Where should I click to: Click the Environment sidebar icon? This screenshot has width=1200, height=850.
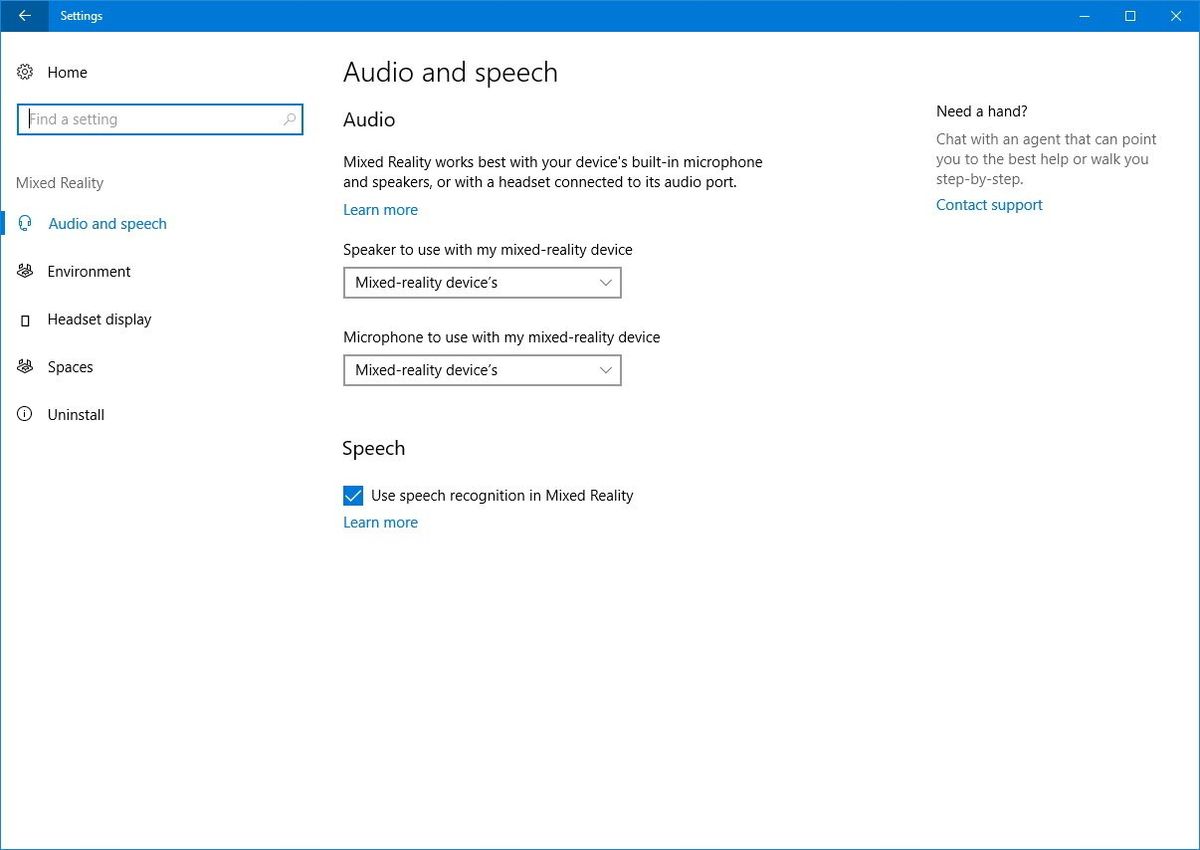click(x=24, y=271)
